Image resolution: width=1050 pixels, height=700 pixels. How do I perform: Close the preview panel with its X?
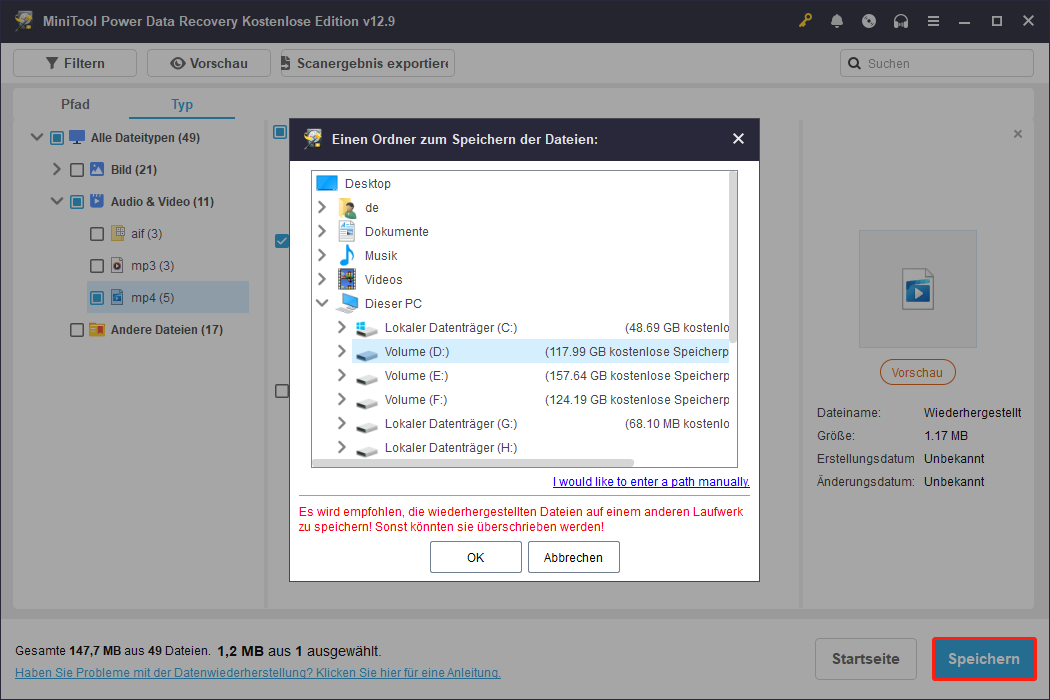(x=1018, y=134)
